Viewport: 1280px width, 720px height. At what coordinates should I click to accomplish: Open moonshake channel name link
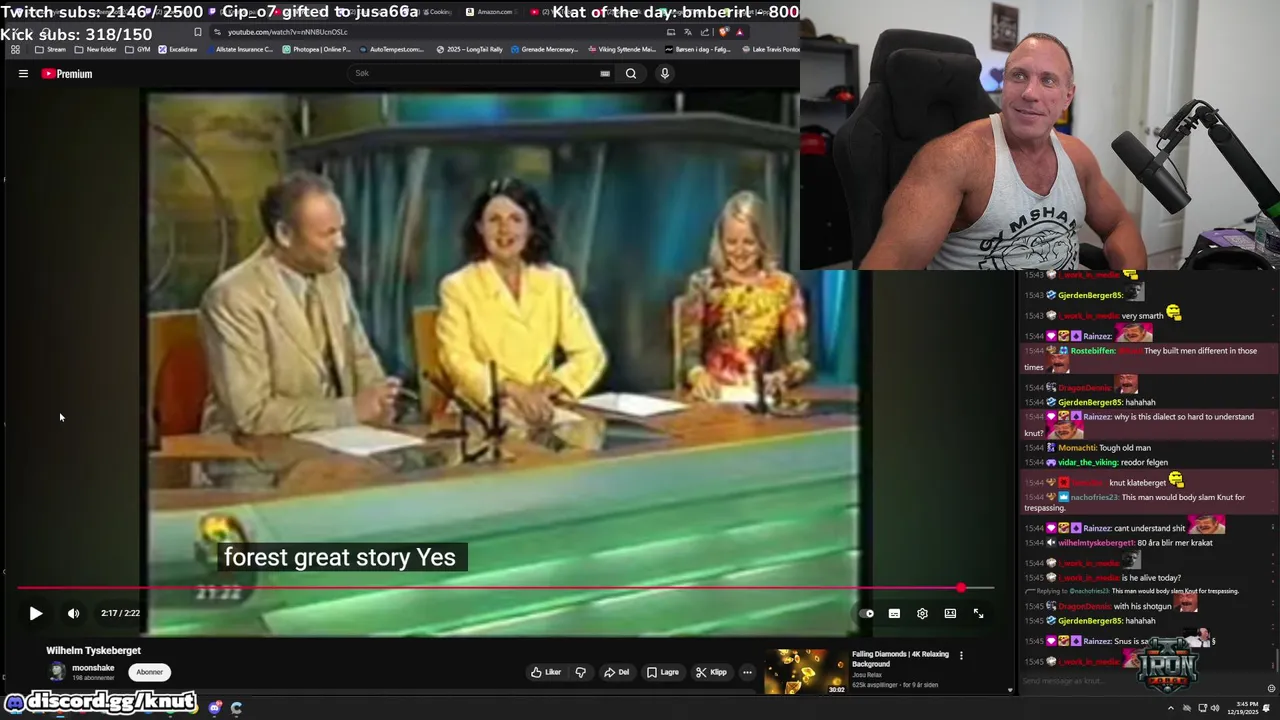(93, 667)
